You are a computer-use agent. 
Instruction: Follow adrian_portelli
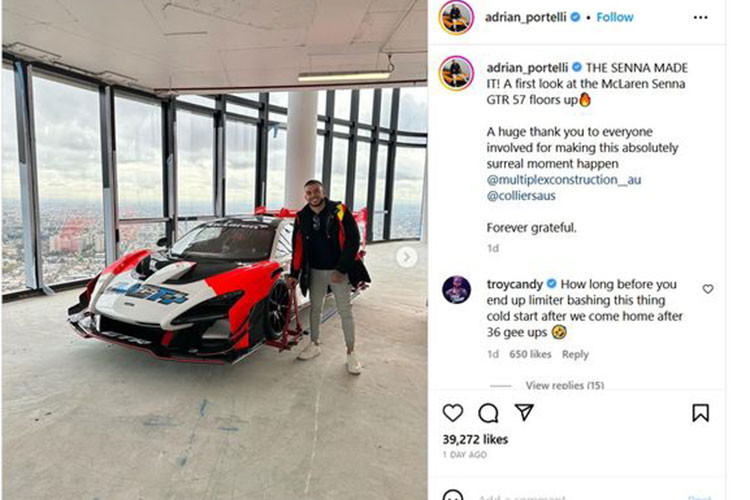(x=615, y=17)
